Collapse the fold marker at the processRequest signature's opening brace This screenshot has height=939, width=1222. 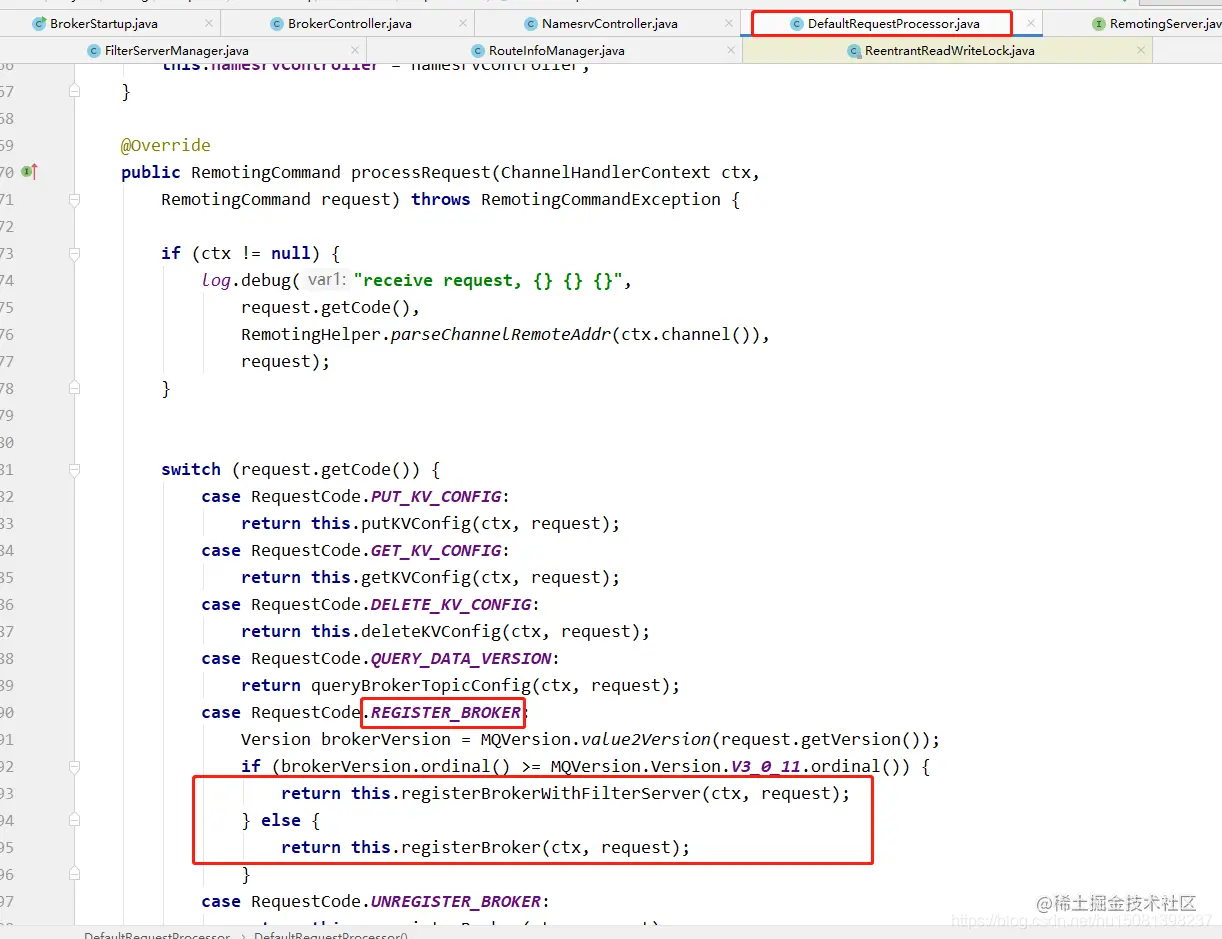click(x=75, y=200)
